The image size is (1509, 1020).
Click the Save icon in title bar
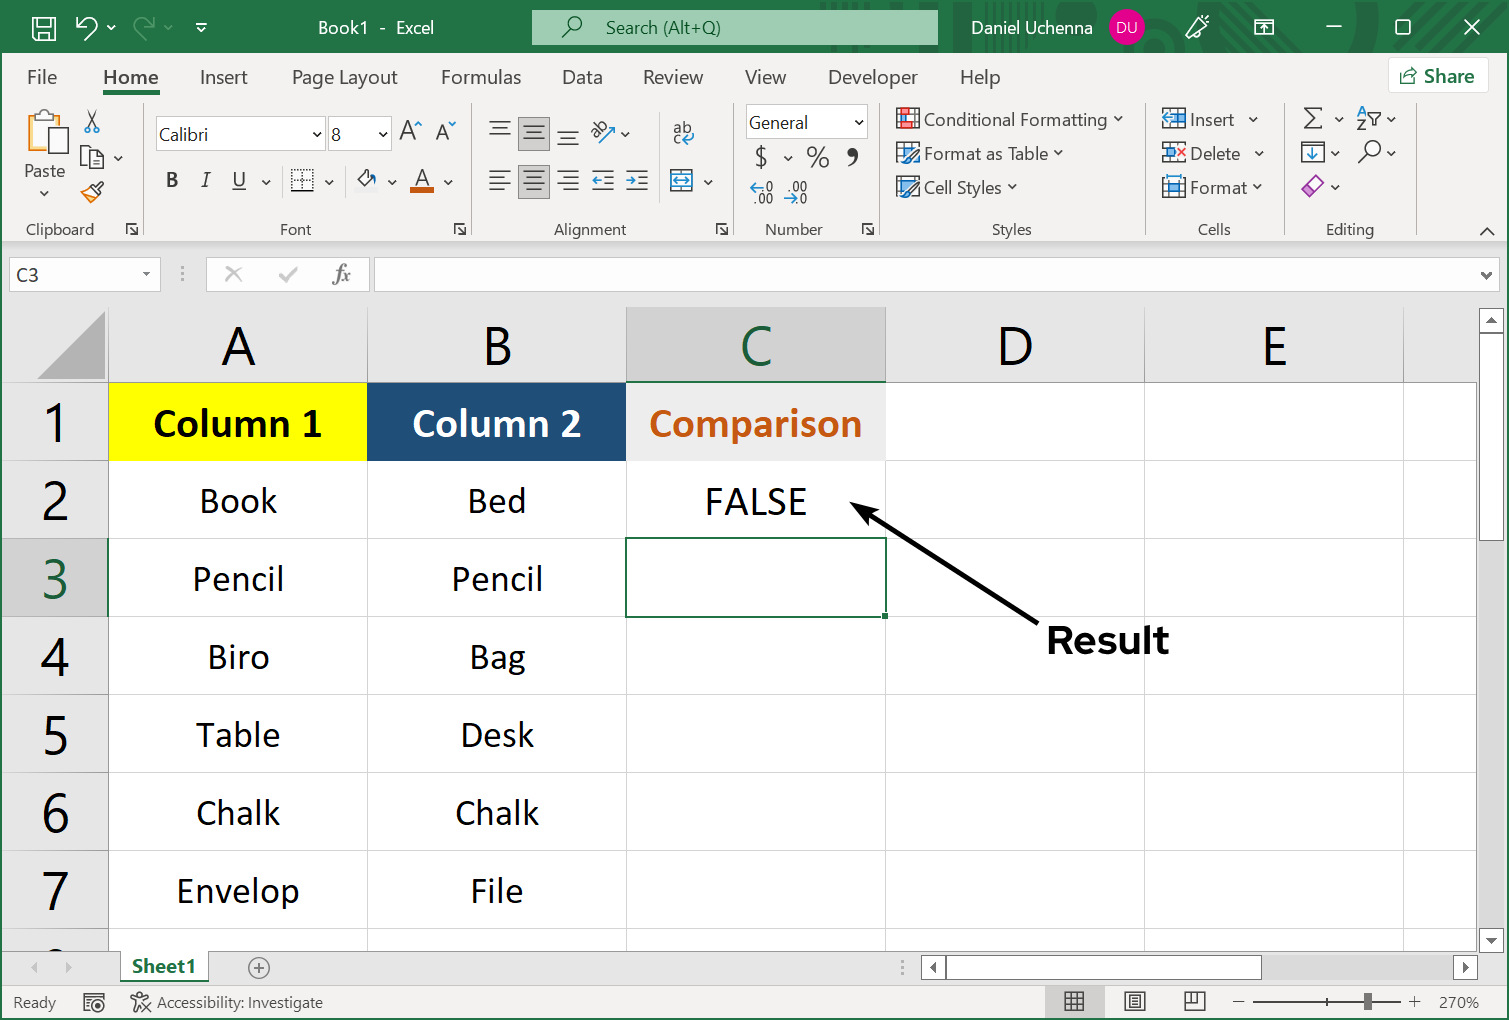[44, 28]
